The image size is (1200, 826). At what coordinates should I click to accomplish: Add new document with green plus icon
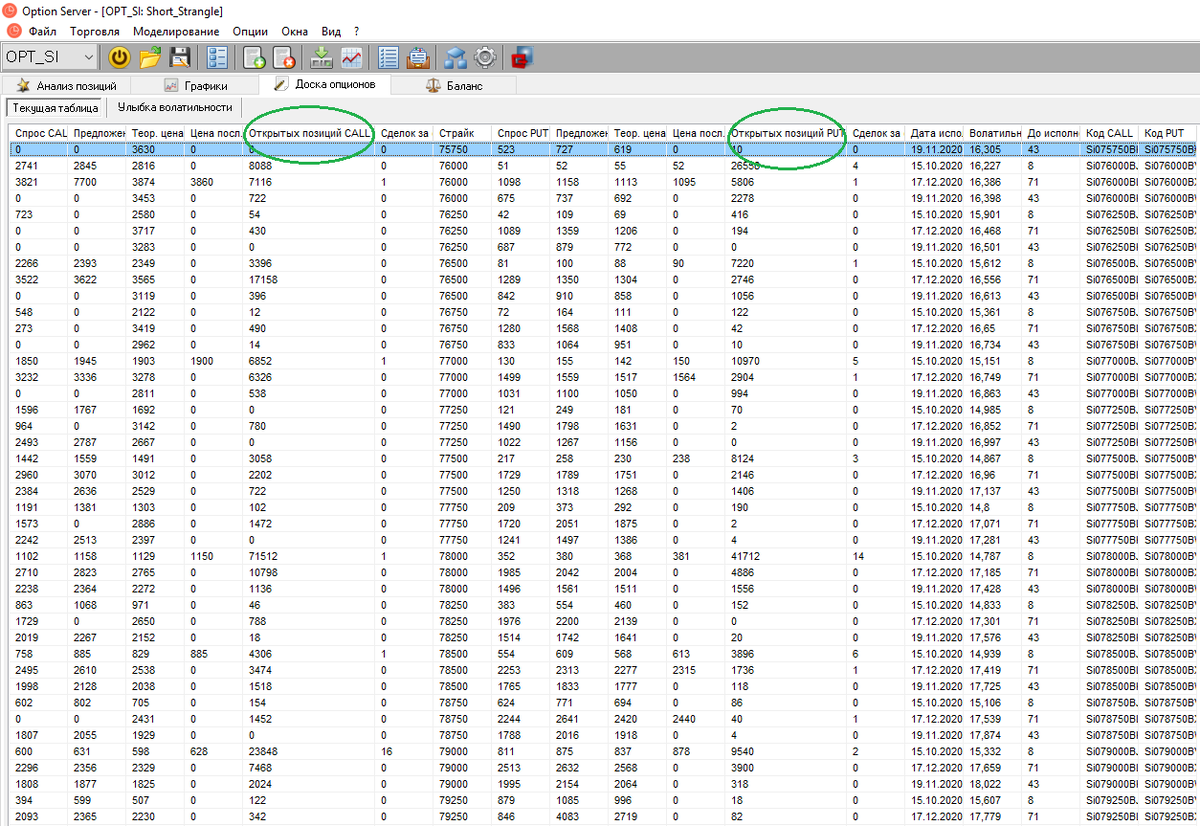254,58
